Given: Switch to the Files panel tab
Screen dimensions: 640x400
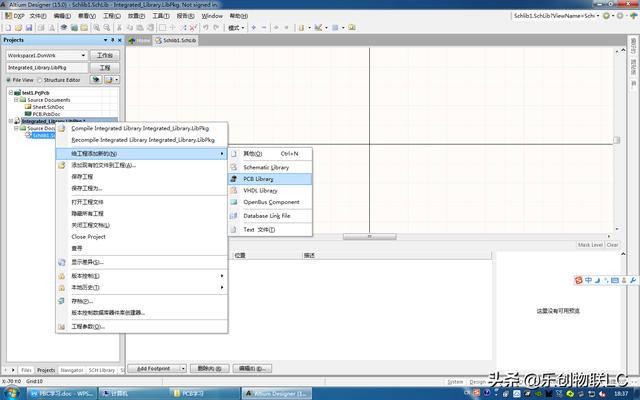Looking at the screenshot, I should [26, 370].
